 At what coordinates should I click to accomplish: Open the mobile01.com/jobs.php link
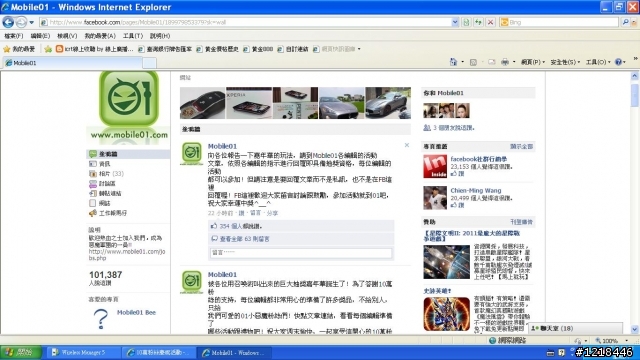127,255
